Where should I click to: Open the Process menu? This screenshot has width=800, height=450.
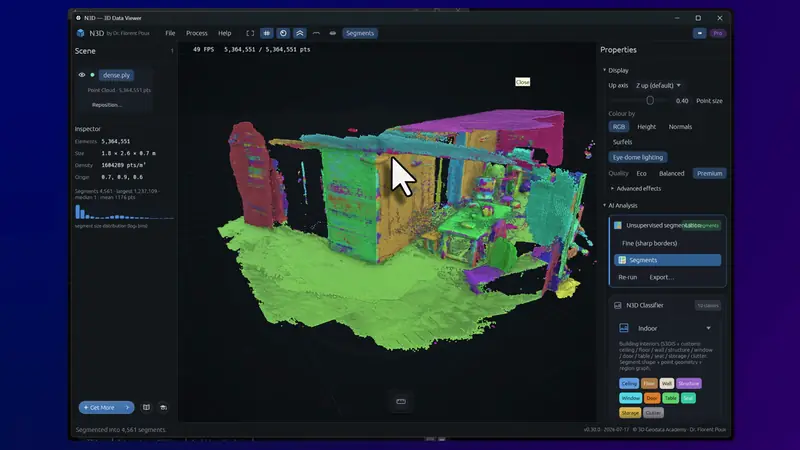[196, 33]
